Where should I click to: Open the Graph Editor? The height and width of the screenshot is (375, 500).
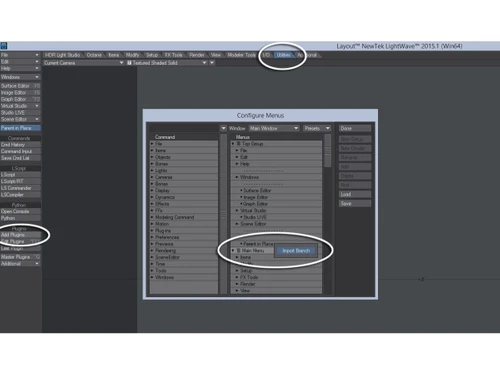20,99
